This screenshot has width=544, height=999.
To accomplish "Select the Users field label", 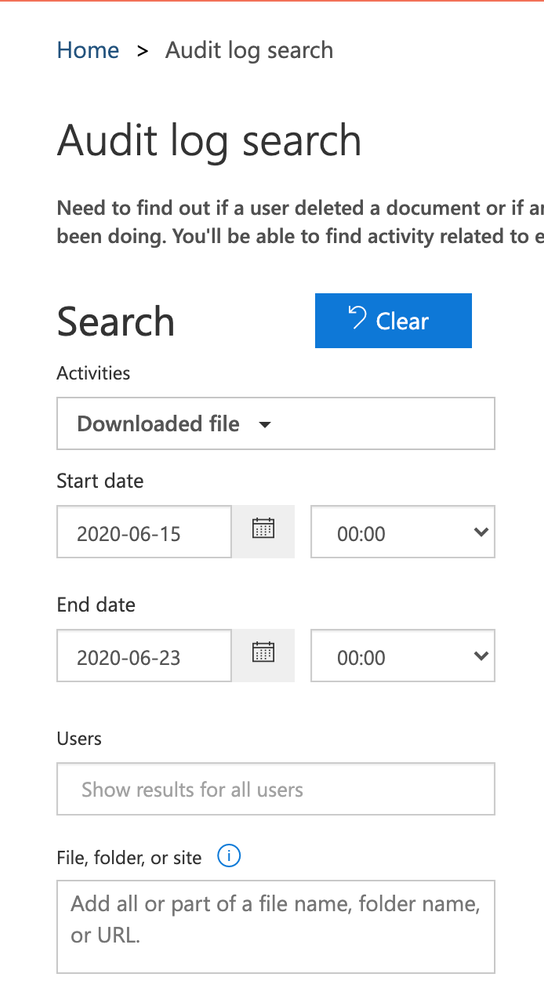I will [79, 738].
